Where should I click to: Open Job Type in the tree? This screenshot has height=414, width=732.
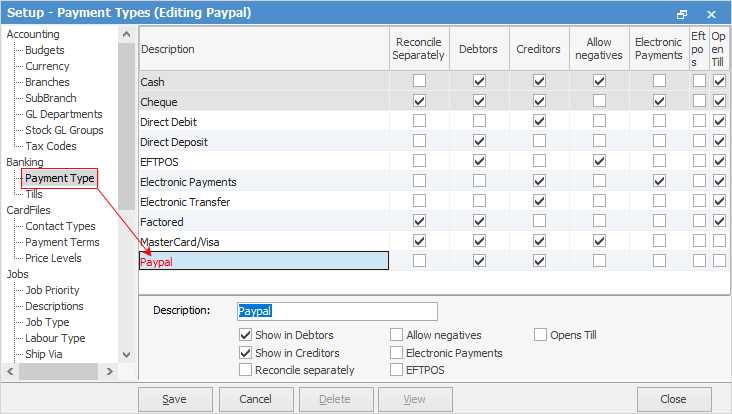[47, 322]
